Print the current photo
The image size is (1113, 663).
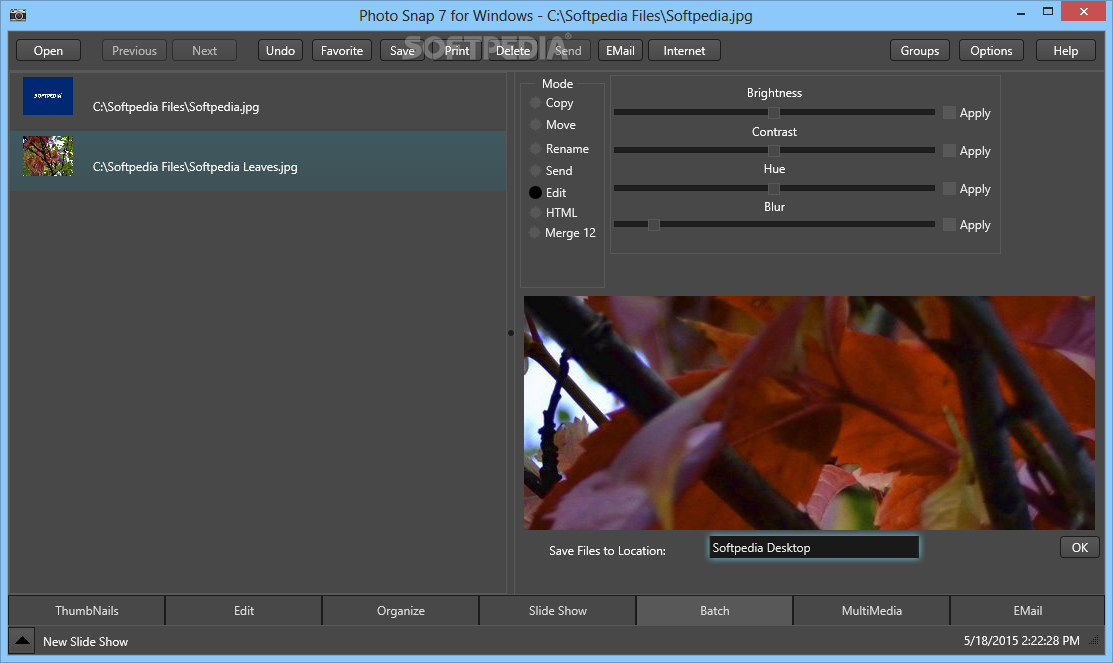coord(457,50)
